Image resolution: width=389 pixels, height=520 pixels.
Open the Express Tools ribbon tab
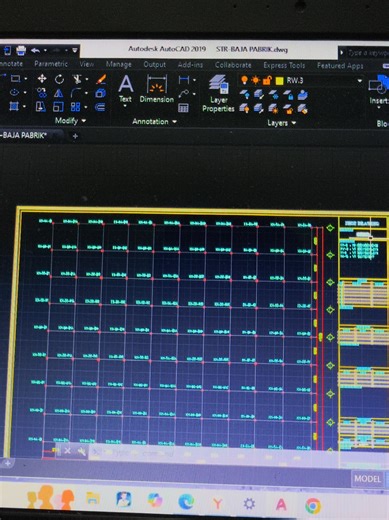tap(284, 65)
